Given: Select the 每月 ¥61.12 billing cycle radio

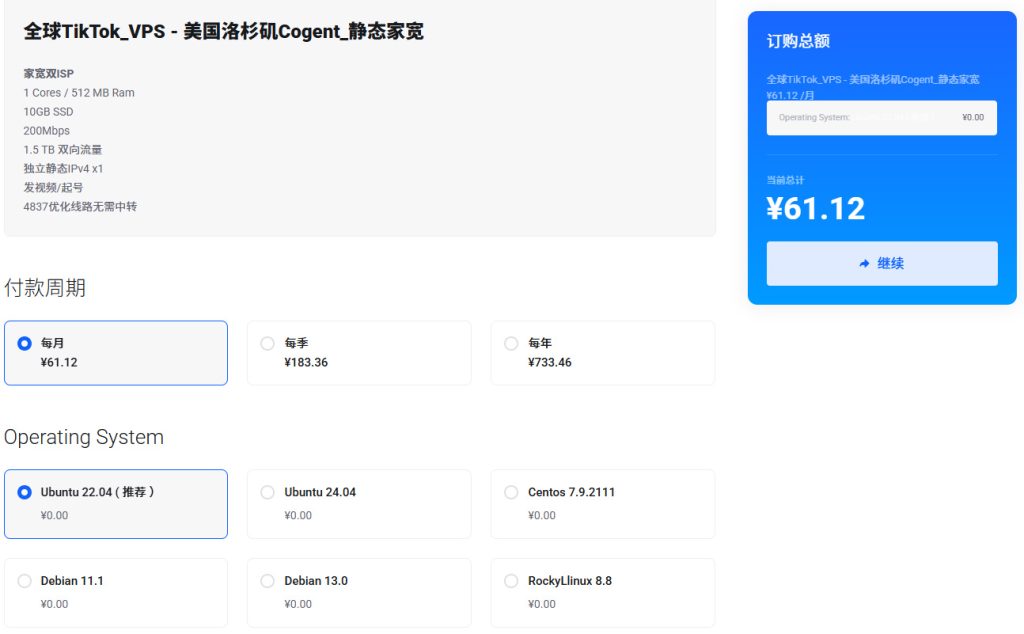Looking at the screenshot, I should click(x=24, y=343).
